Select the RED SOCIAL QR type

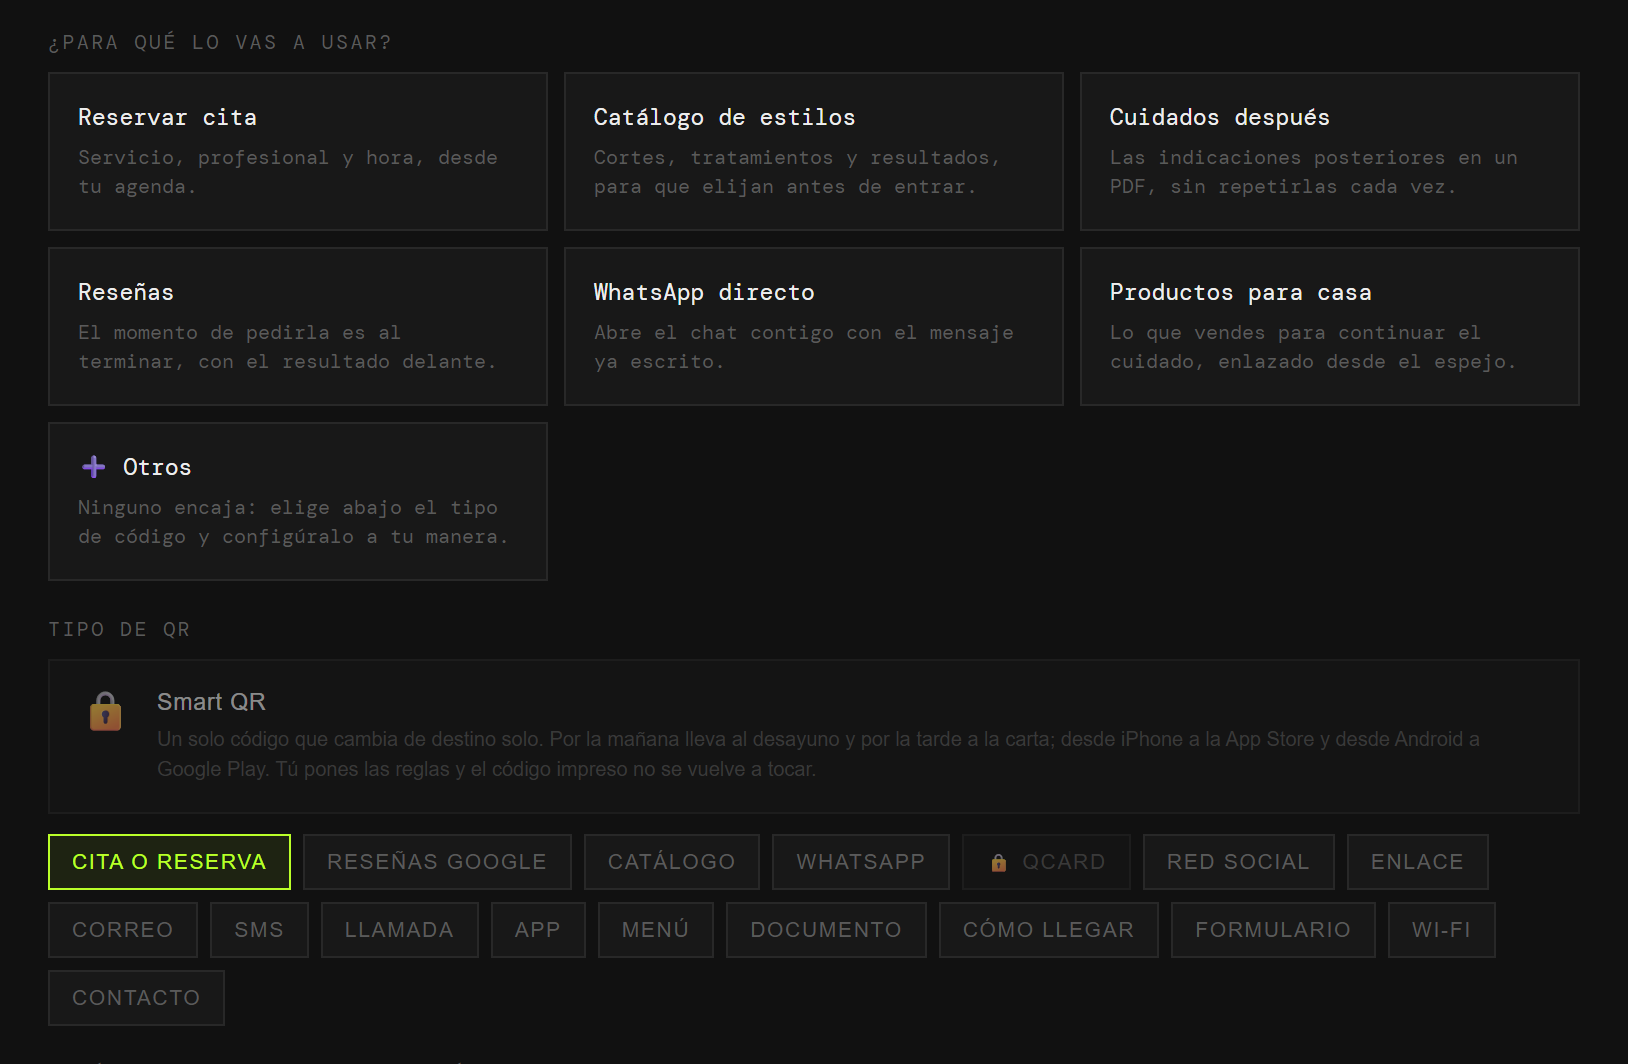point(1238,862)
